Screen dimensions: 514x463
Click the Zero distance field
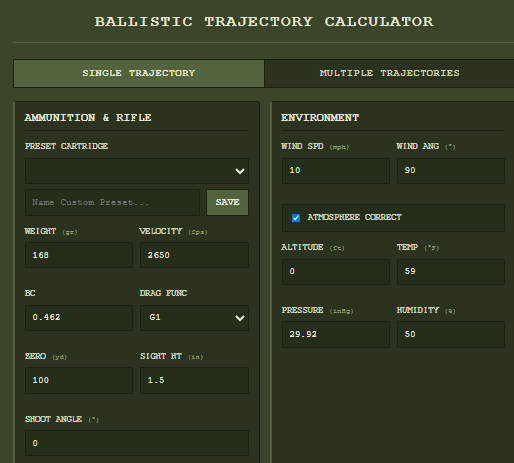point(79,380)
